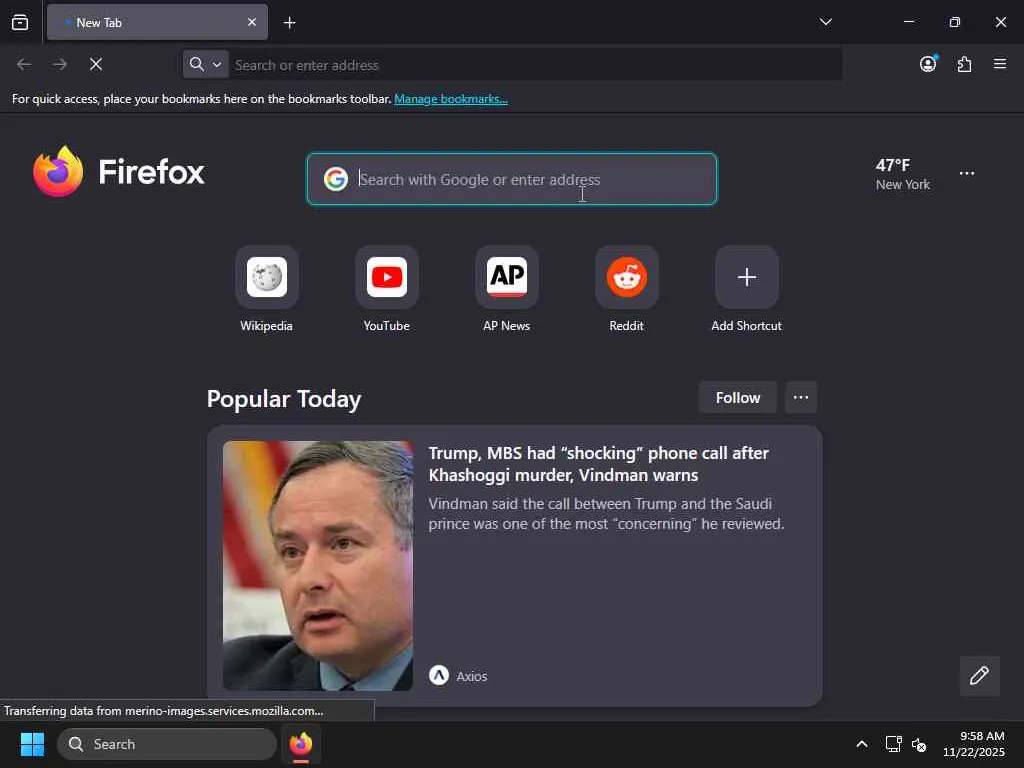Open the search engine selector dropdown in address bar
Image resolution: width=1024 pixels, height=768 pixels.
pos(206,64)
